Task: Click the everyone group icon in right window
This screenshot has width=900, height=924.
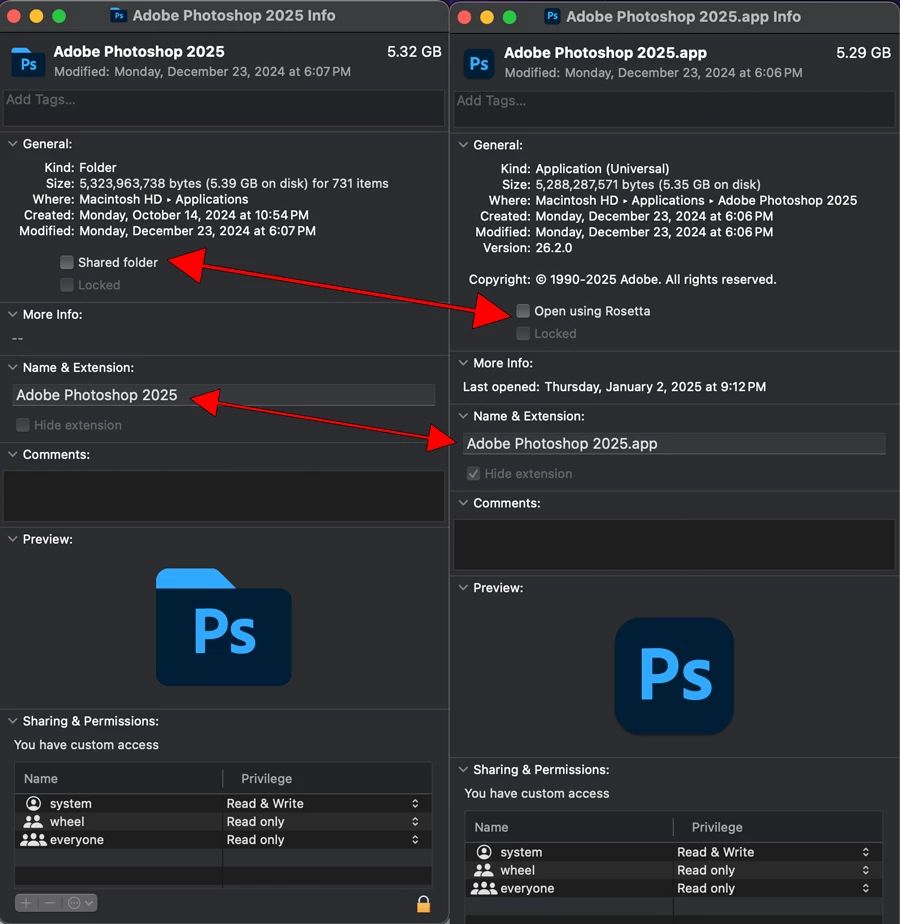Action: [x=483, y=889]
